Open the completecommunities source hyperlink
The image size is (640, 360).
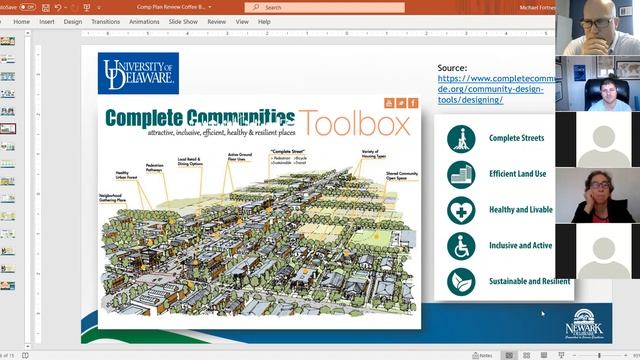click(496, 89)
